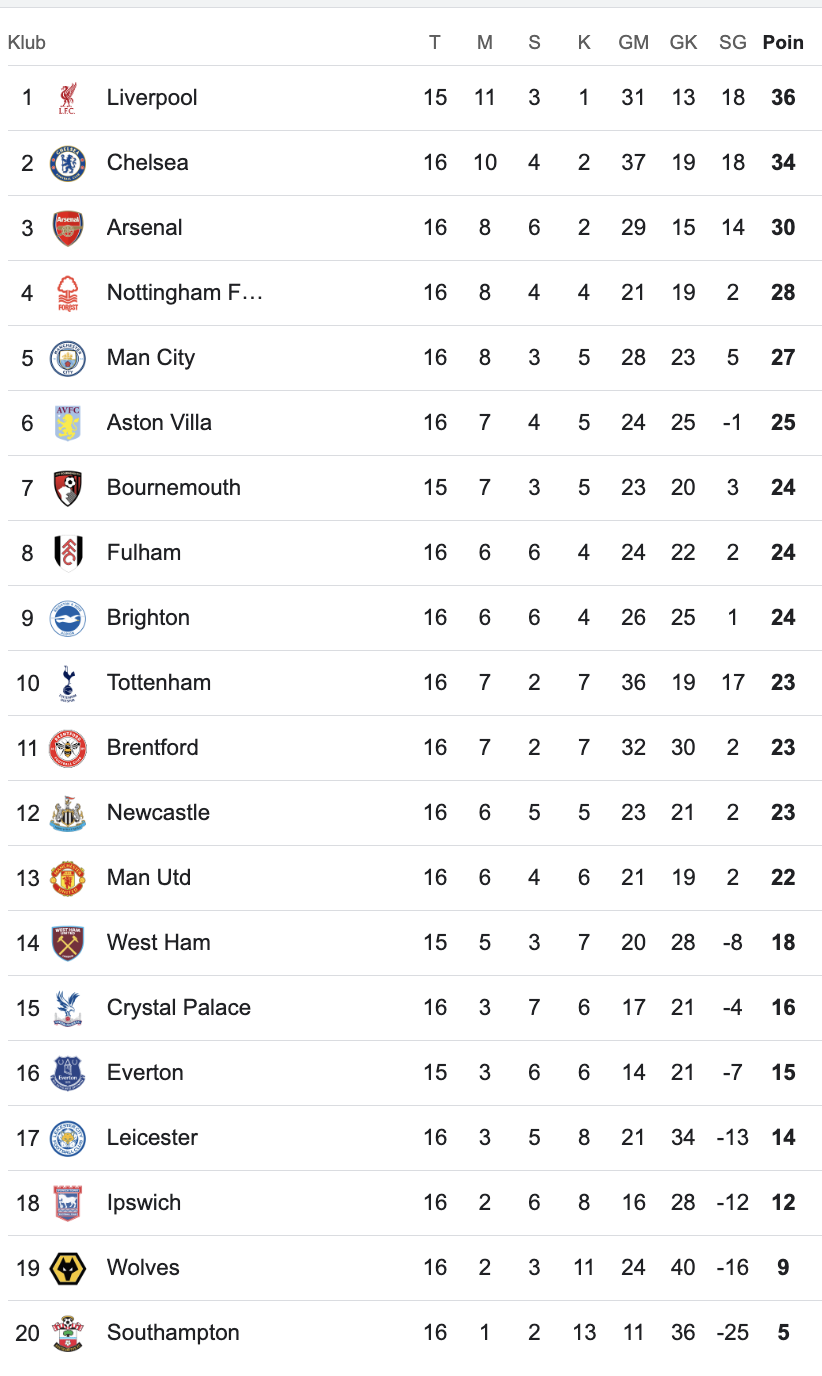Open the West Ham team link

[x=159, y=943]
